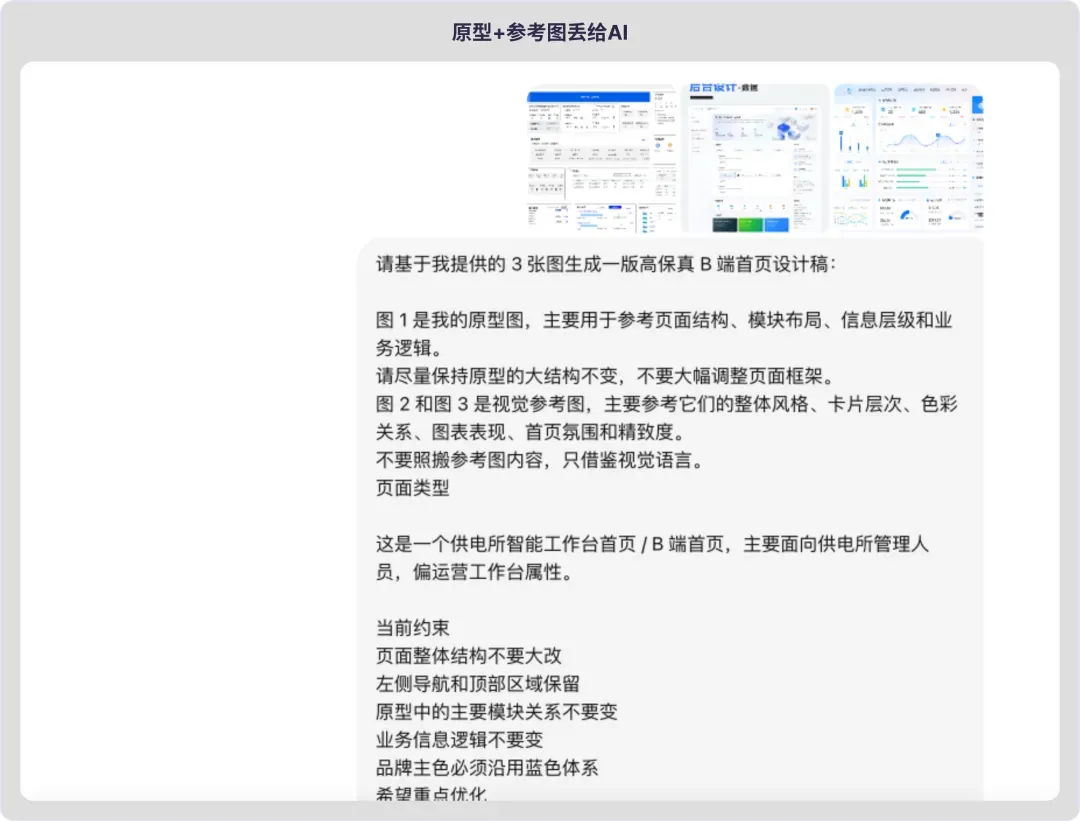Viewport: 1080px width, 821px height.
Task: Click the line '请尽量保持原型的大结构不变'
Action: click(605, 376)
